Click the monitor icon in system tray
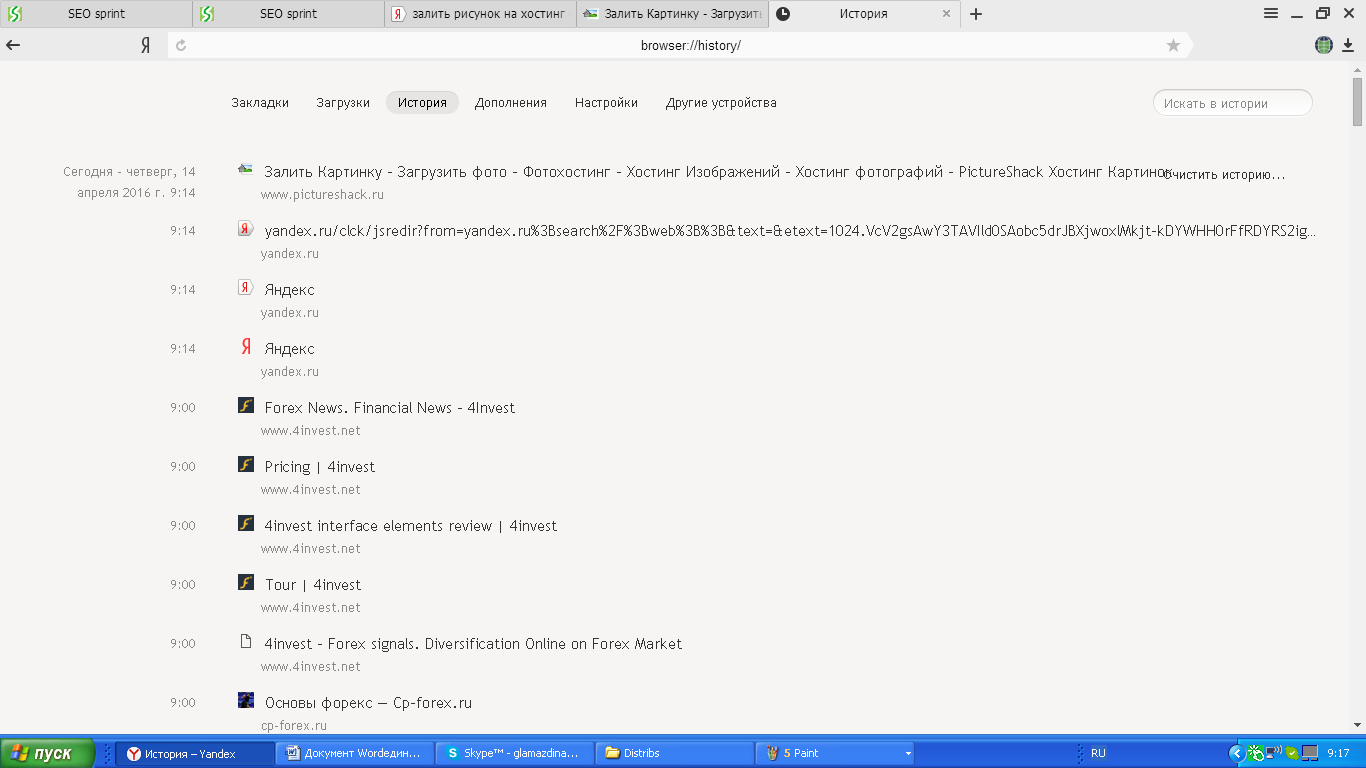This screenshot has width=1366, height=768. point(1309,753)
